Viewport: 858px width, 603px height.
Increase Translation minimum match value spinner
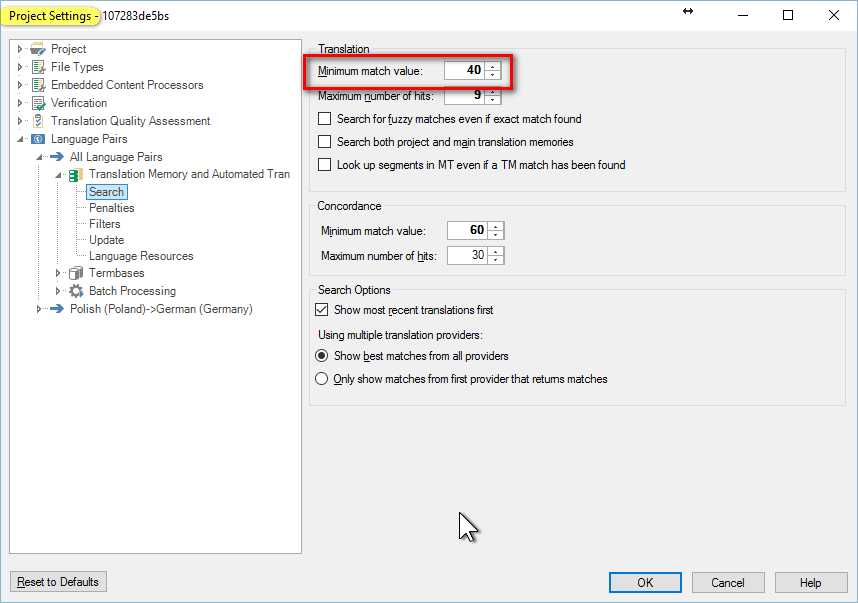493,67
